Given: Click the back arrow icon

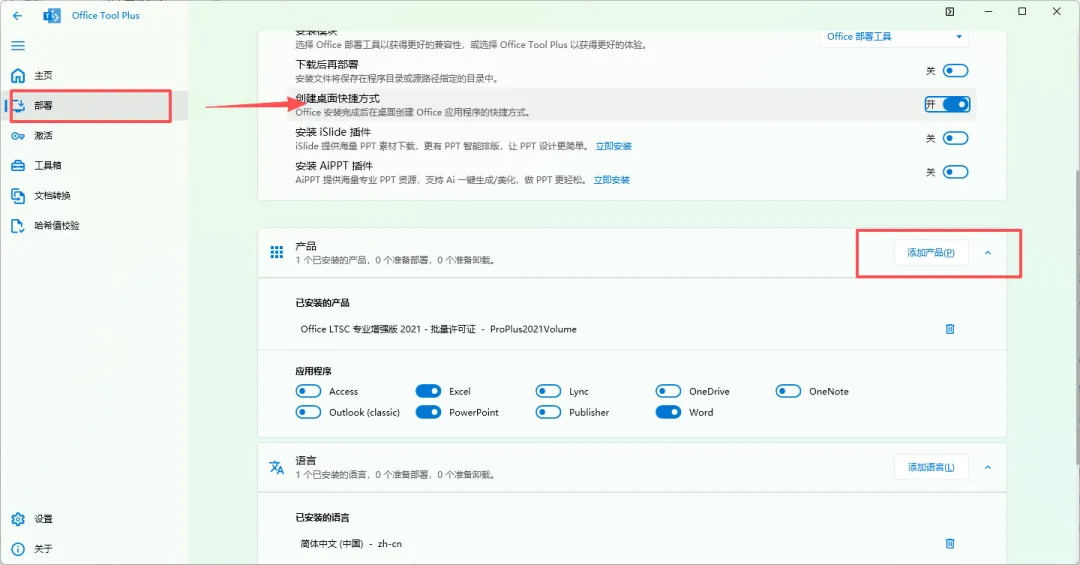Looking at the screenshot, I should click(17, 15).
